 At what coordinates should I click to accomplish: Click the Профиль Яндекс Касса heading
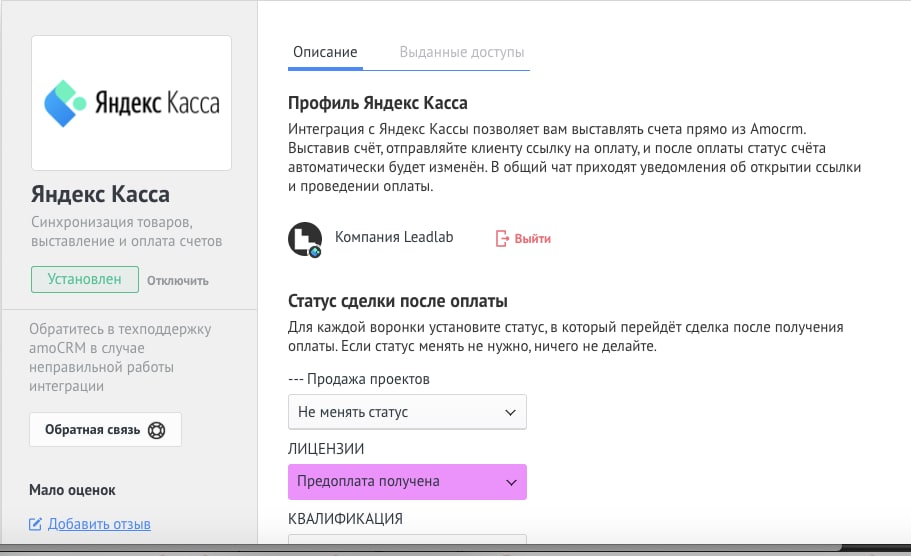click(x=378, y=103)
